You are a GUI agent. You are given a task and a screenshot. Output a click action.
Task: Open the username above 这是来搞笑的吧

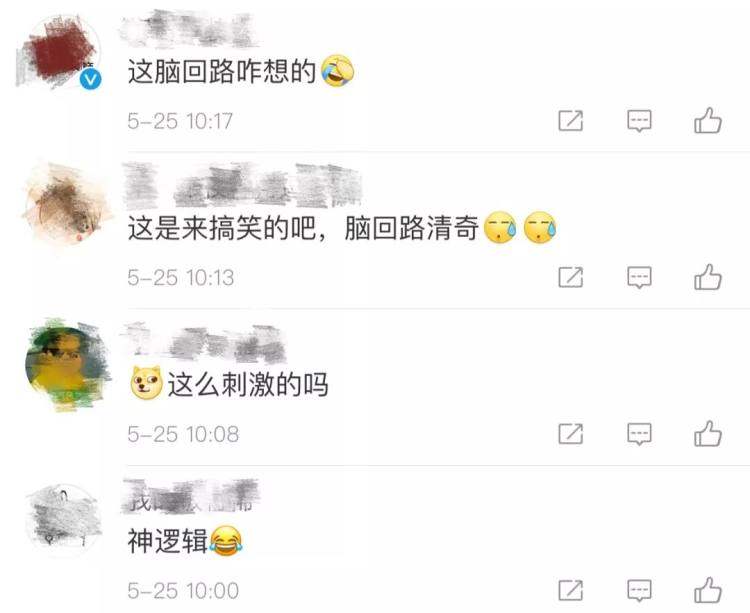pos(243,185)
